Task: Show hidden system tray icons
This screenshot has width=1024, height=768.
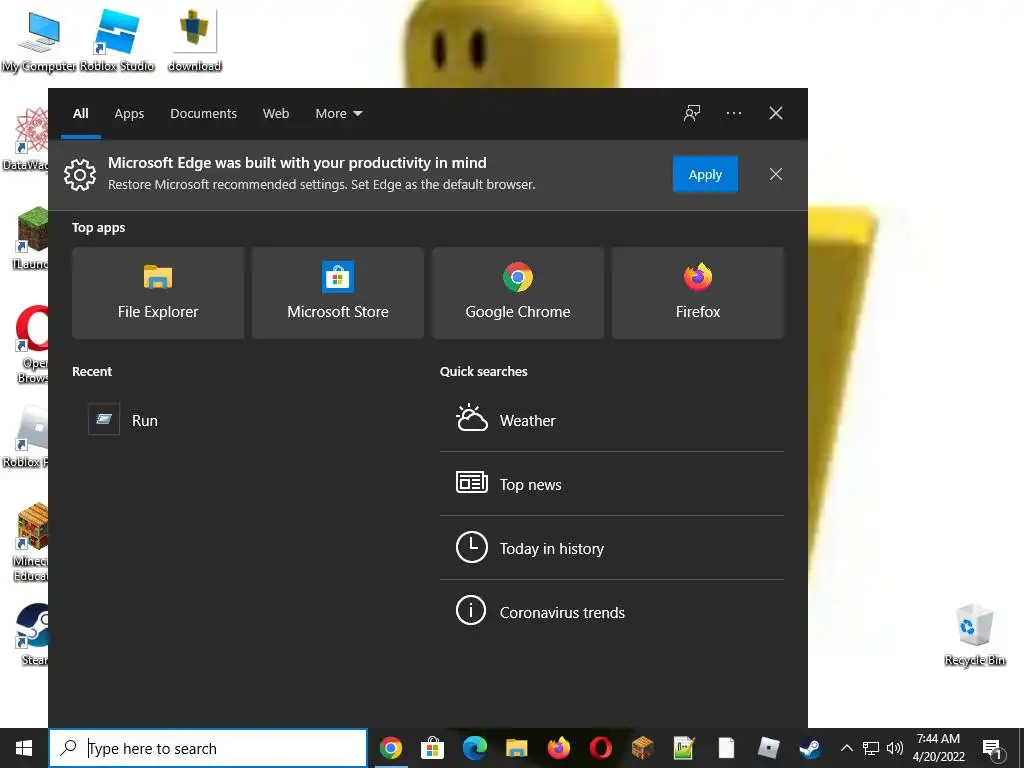Action: [x=846, y=748]
